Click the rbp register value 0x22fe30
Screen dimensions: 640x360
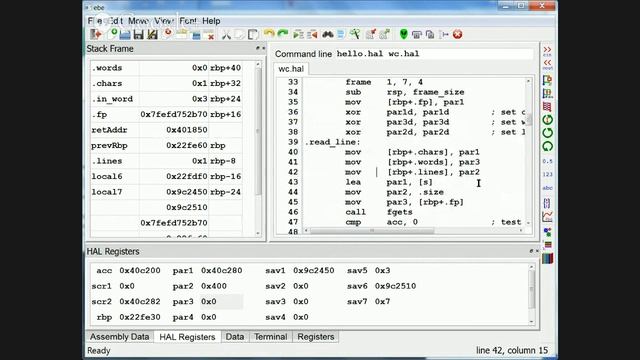(x=140, y=317)
